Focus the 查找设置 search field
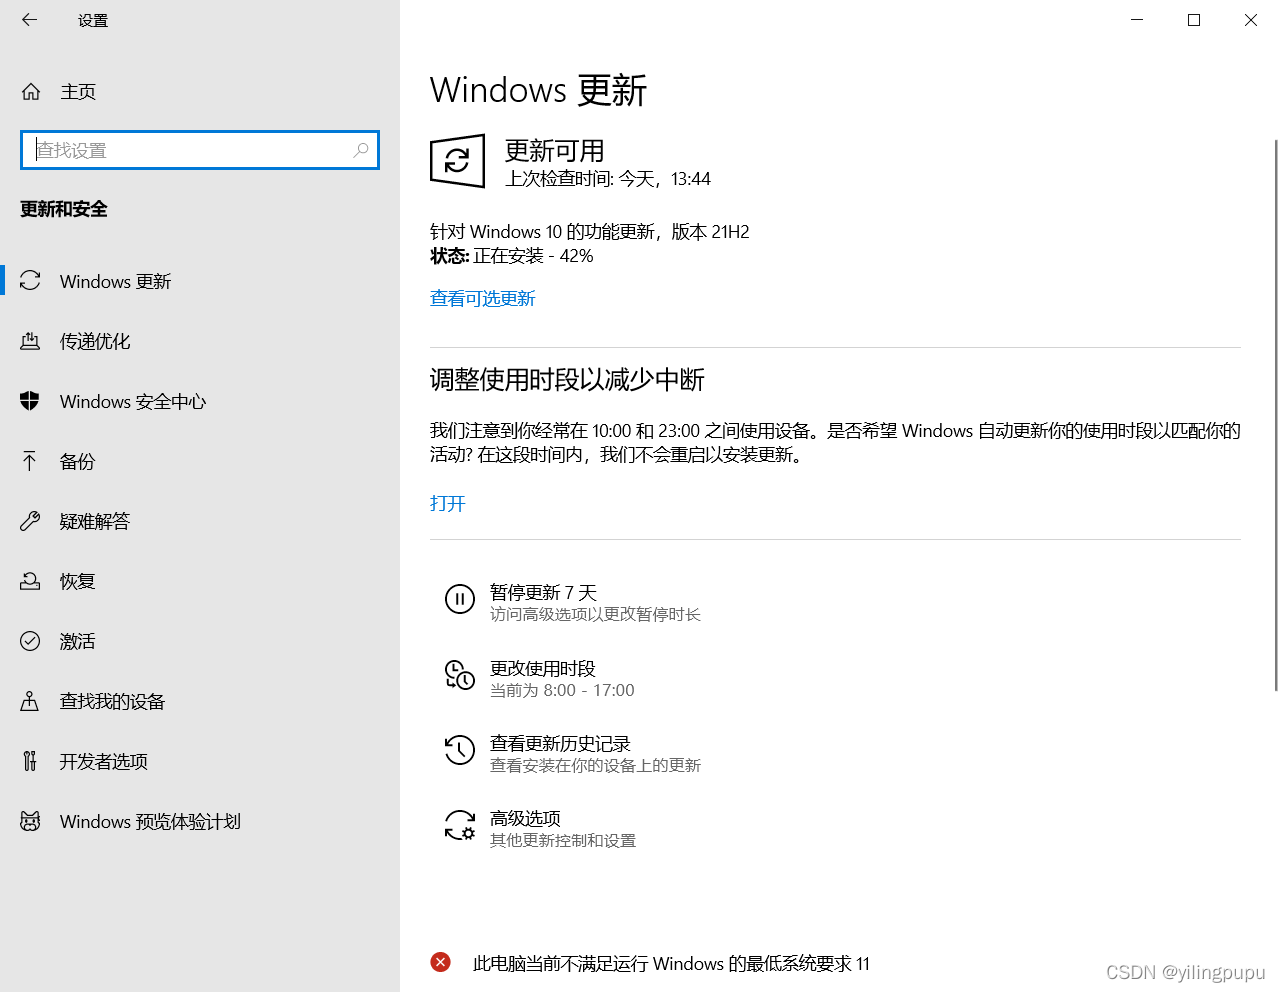1280x992 pixels. point(200,150)
